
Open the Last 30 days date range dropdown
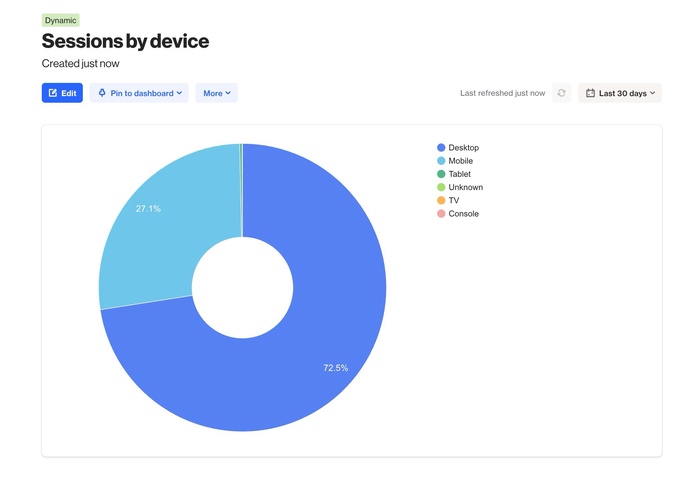tap(620, 93)
